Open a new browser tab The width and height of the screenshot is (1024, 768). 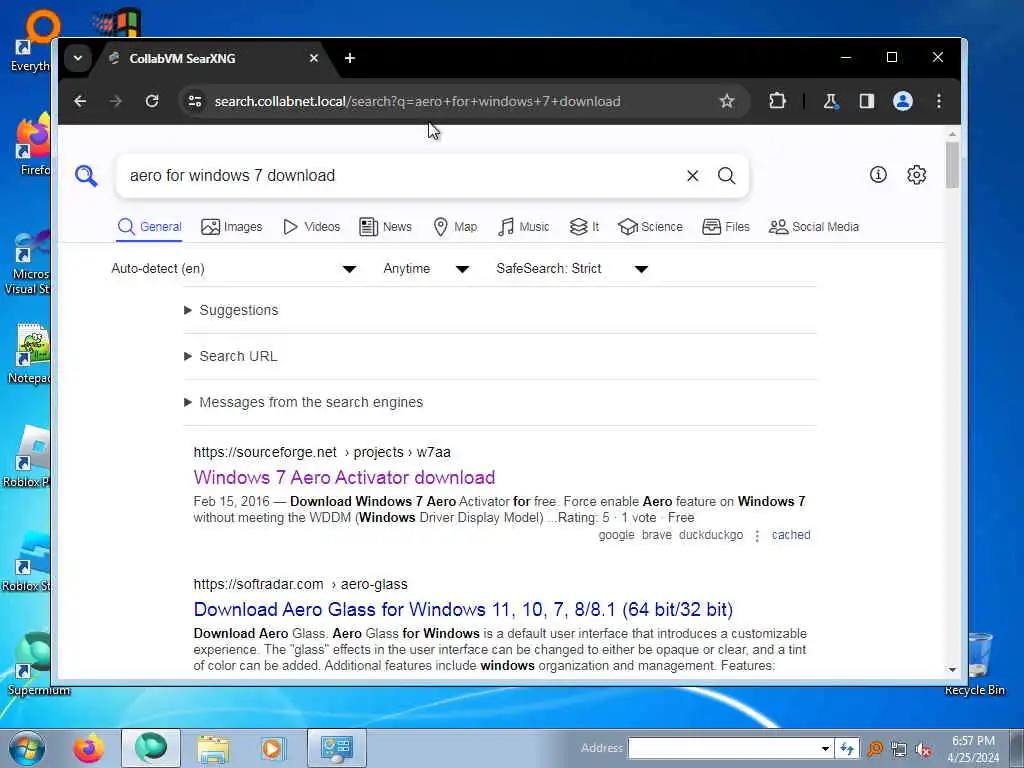point(350,58)
